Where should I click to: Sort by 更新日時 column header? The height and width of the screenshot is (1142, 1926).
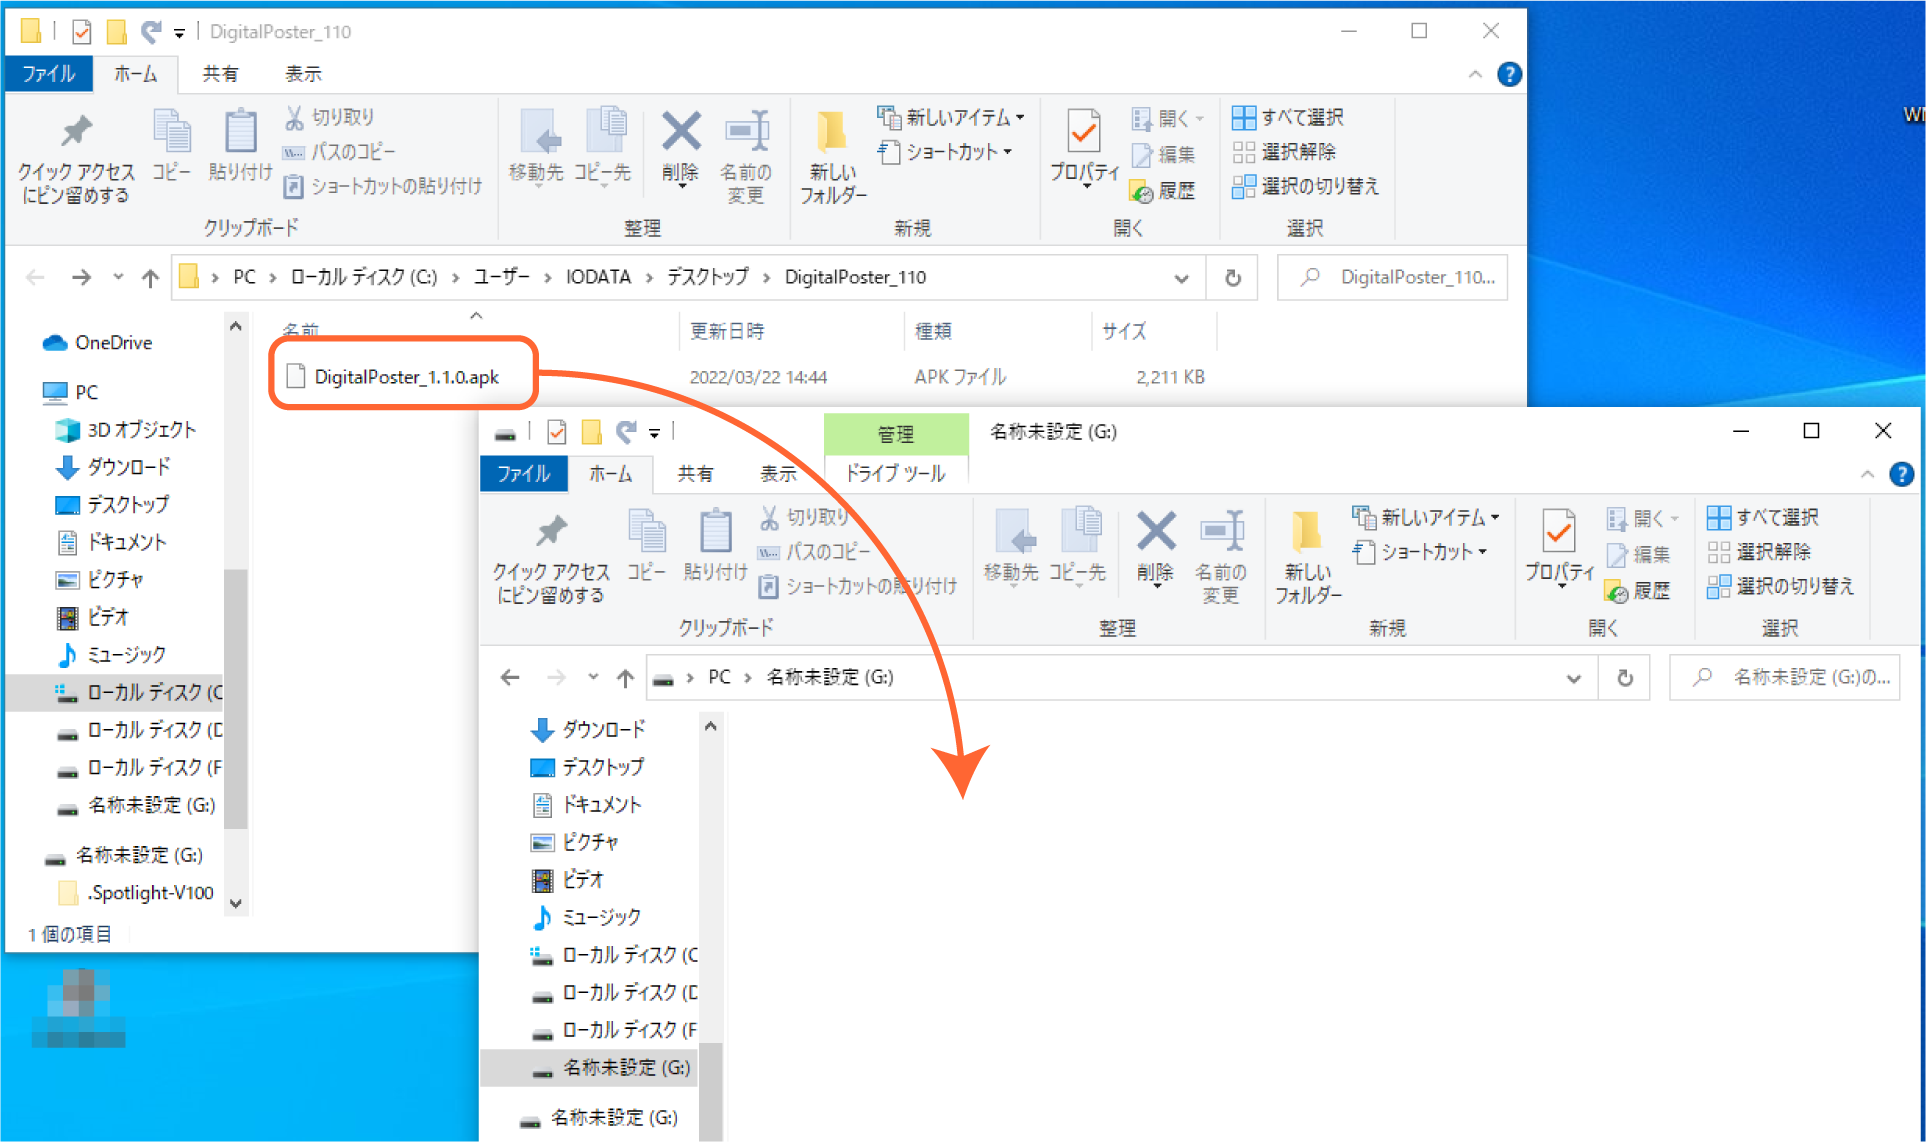coord(727,331)
